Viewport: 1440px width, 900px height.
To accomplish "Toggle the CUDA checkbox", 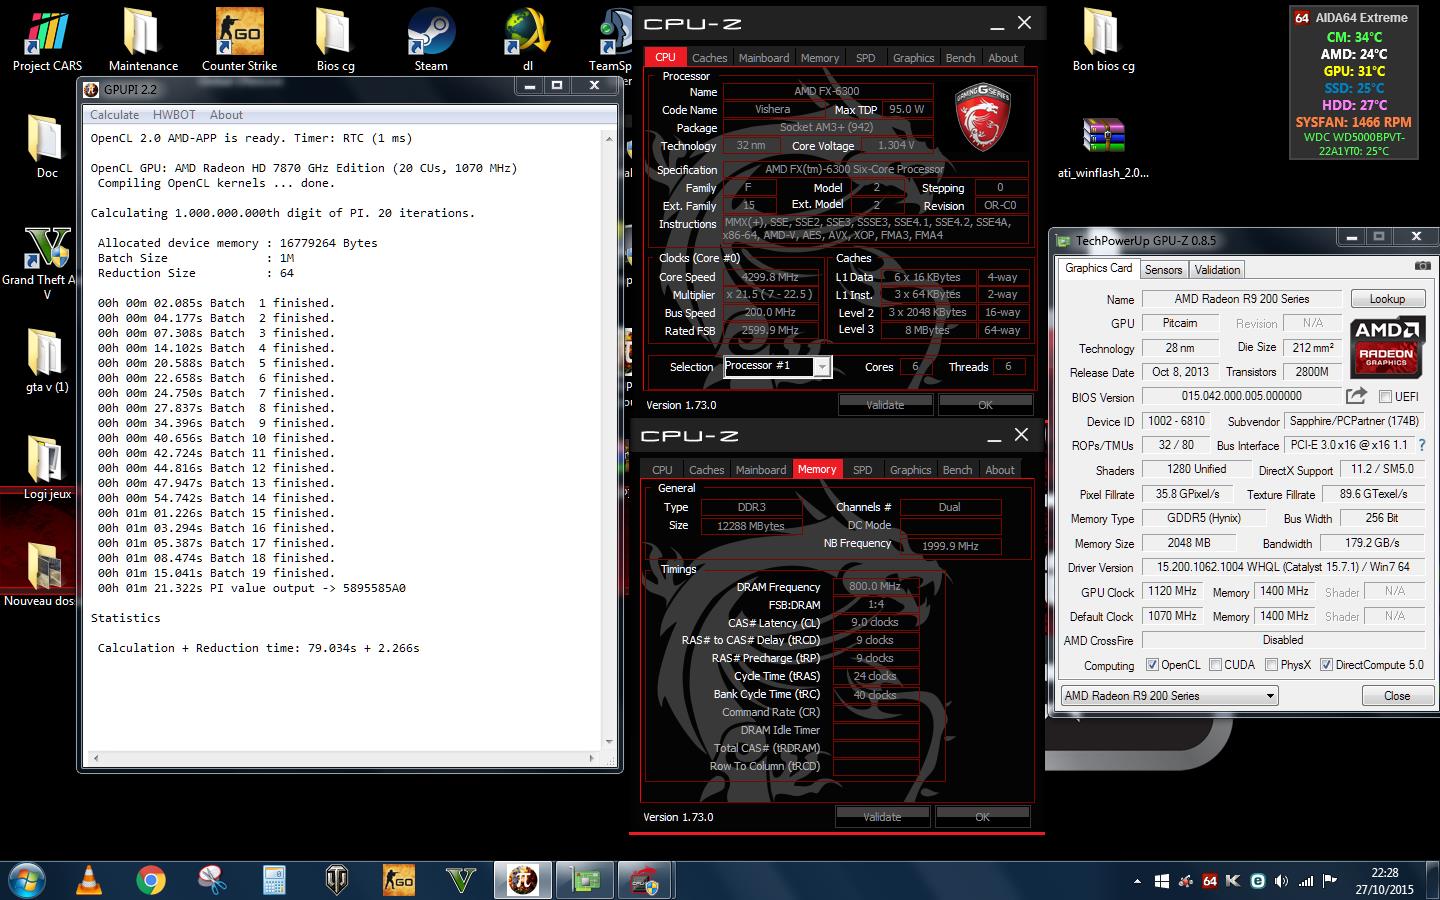I will (1215, 664).
